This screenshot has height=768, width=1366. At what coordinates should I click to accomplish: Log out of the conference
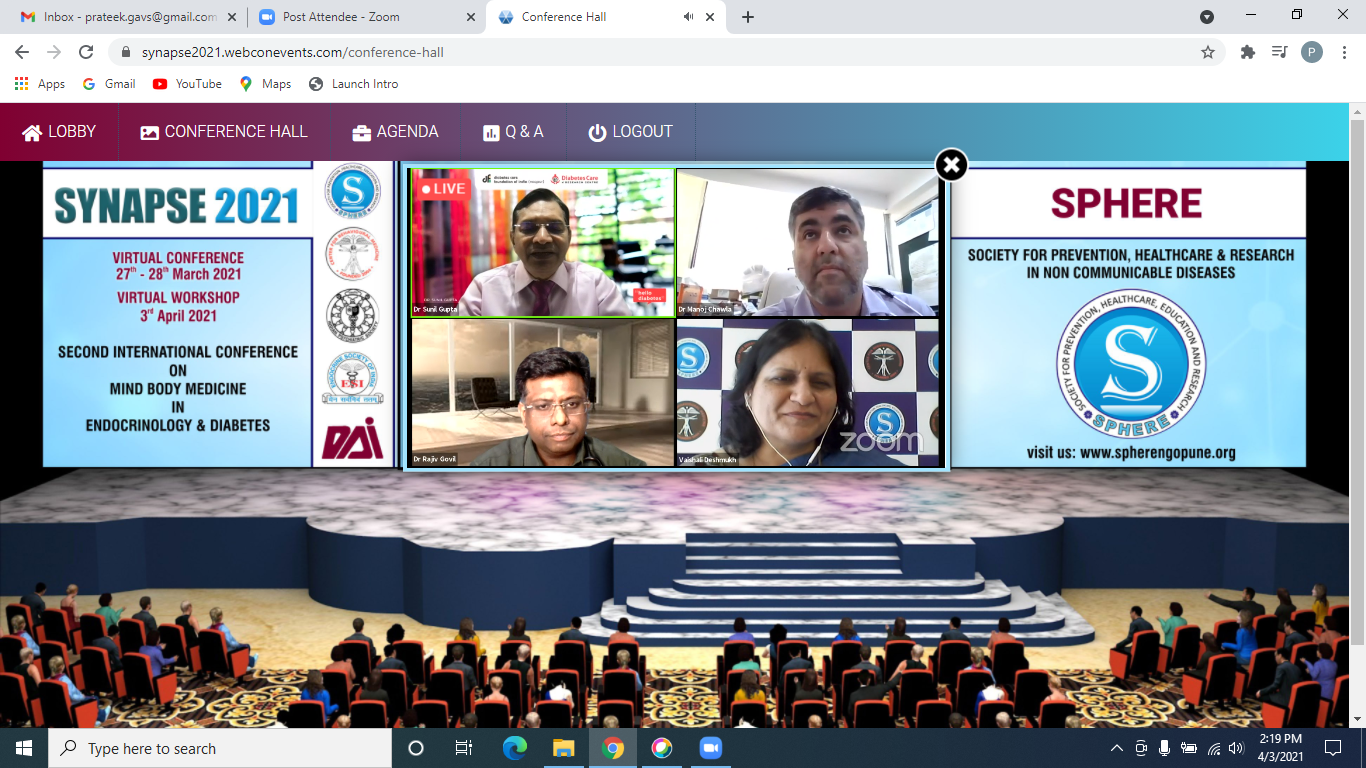[630, 132]
